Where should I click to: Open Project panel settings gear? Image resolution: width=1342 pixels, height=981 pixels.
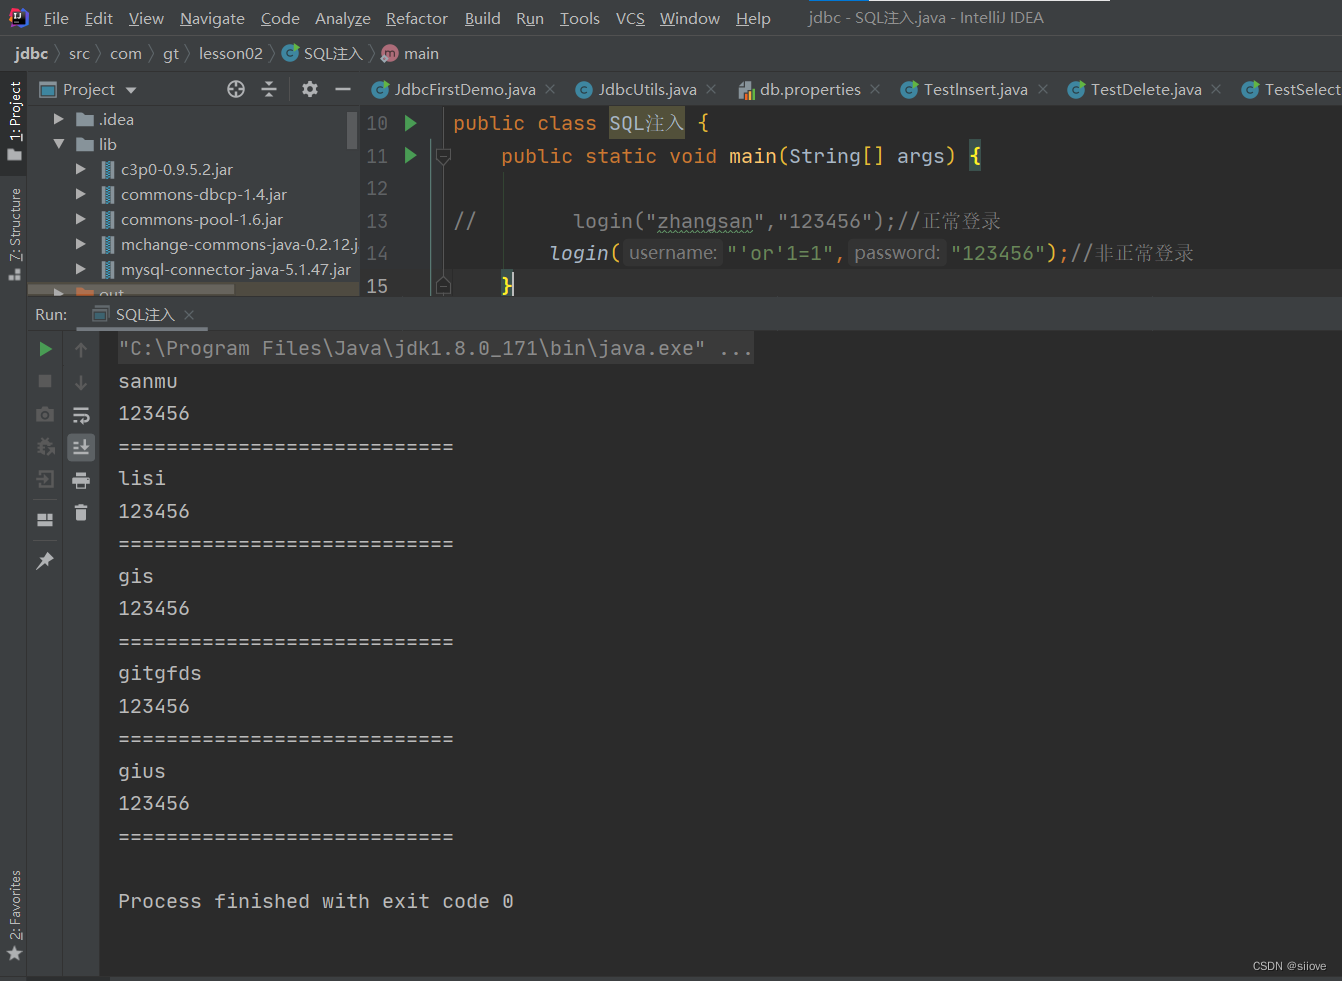[310, 89]
